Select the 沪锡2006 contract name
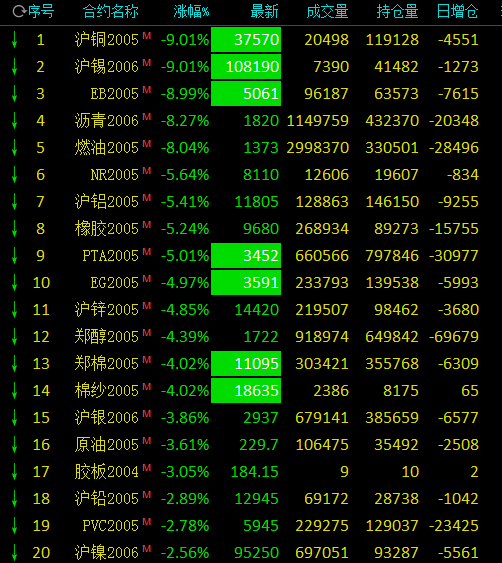 point(107,66)
